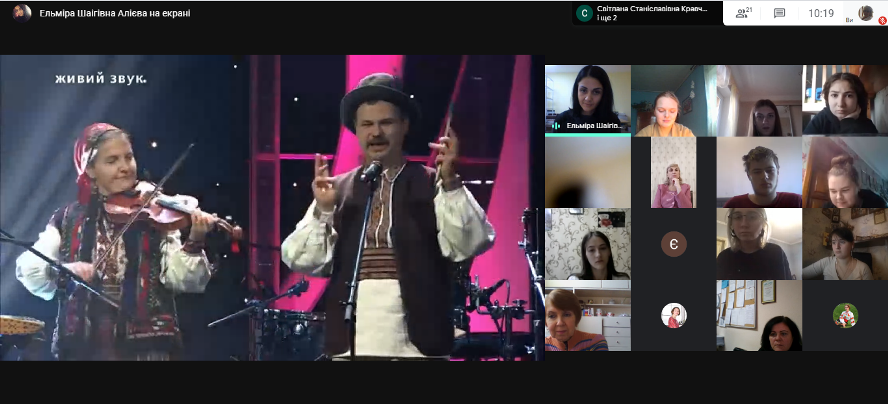Select the tile with brown Є avatar
Screen dimensions: 888x404
[x=673, y=244]
